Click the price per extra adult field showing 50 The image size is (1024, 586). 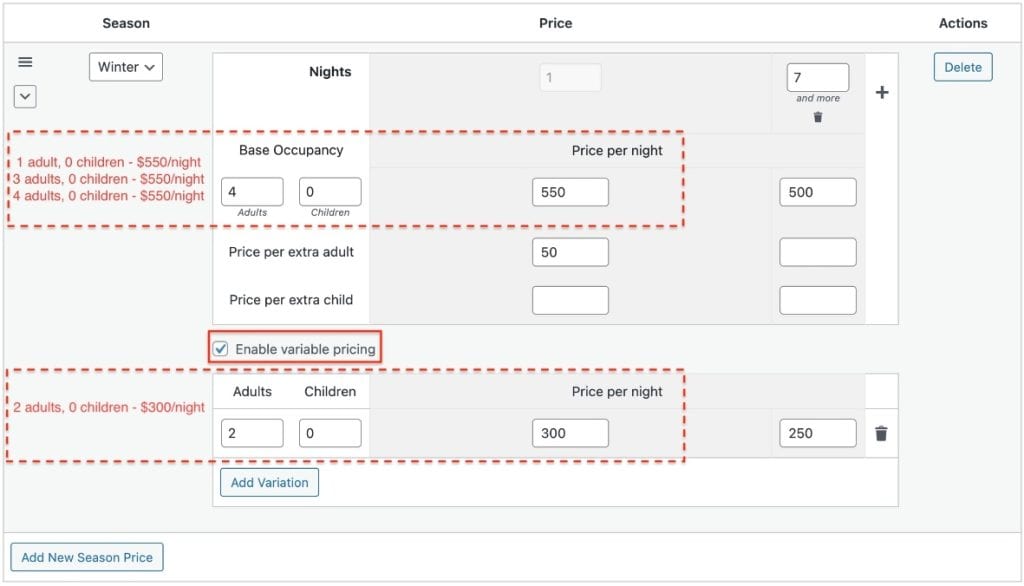(x=570, y=252)
